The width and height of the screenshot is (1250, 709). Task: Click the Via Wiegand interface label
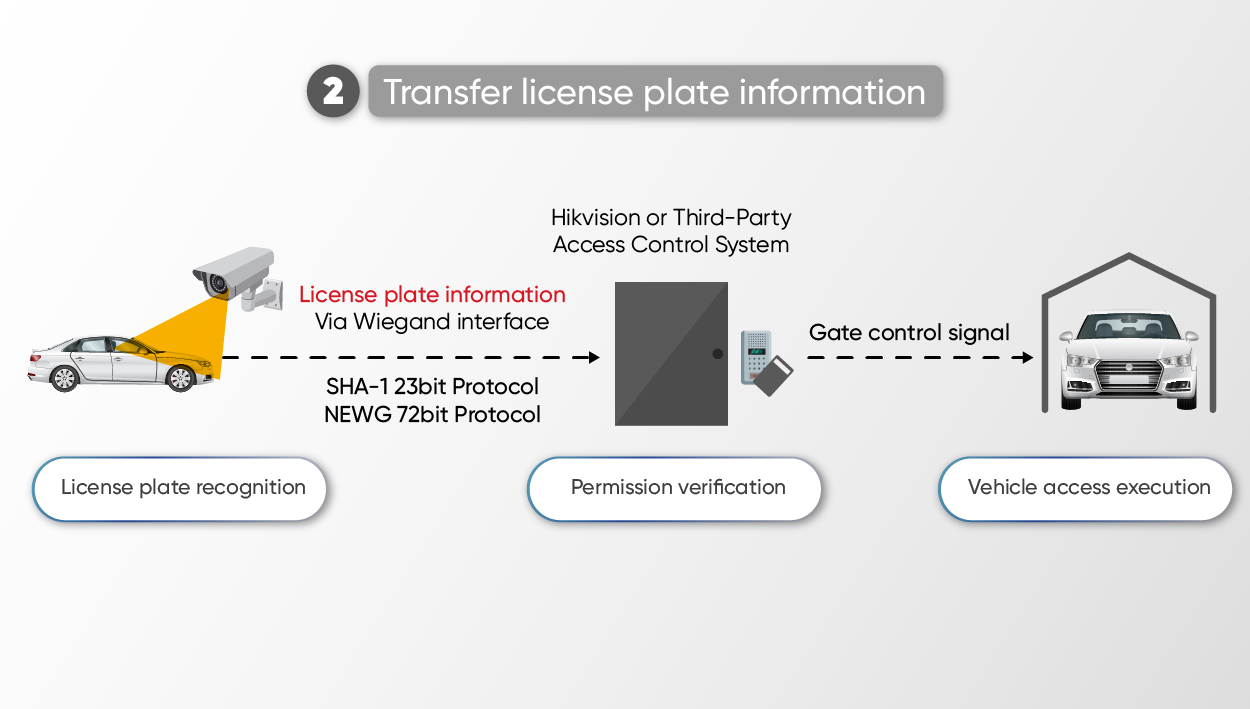pyautogui.click(x=432, y=322)
